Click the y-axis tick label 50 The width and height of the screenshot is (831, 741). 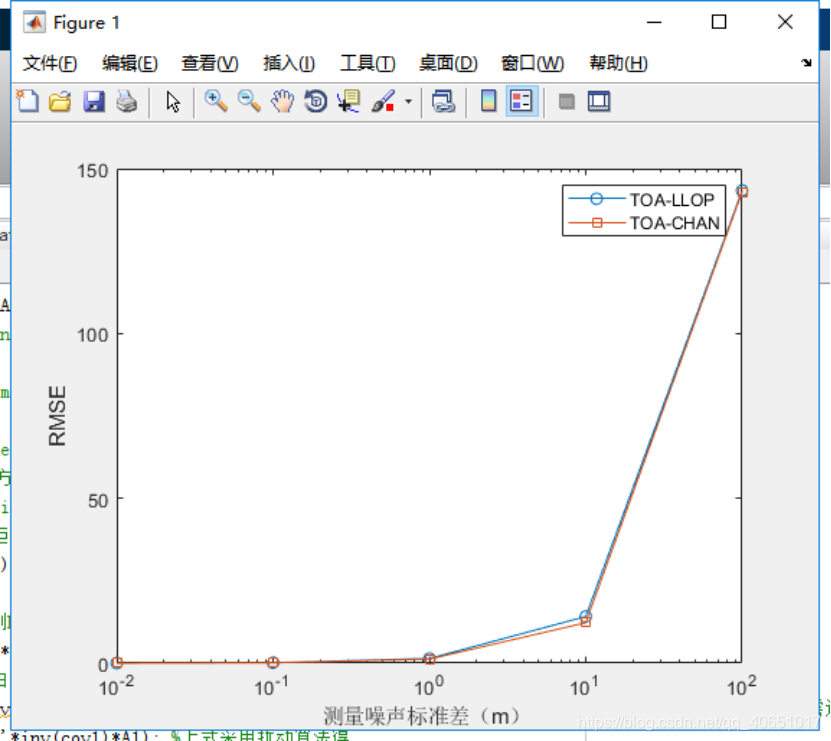[98, 500]
